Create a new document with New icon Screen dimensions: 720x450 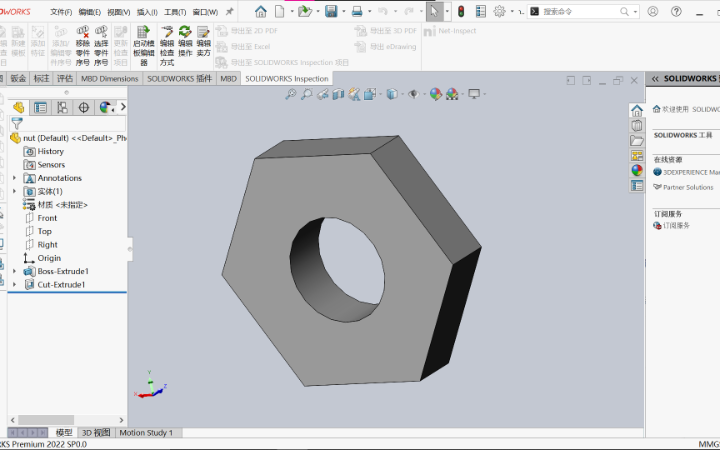pos(279,11)
